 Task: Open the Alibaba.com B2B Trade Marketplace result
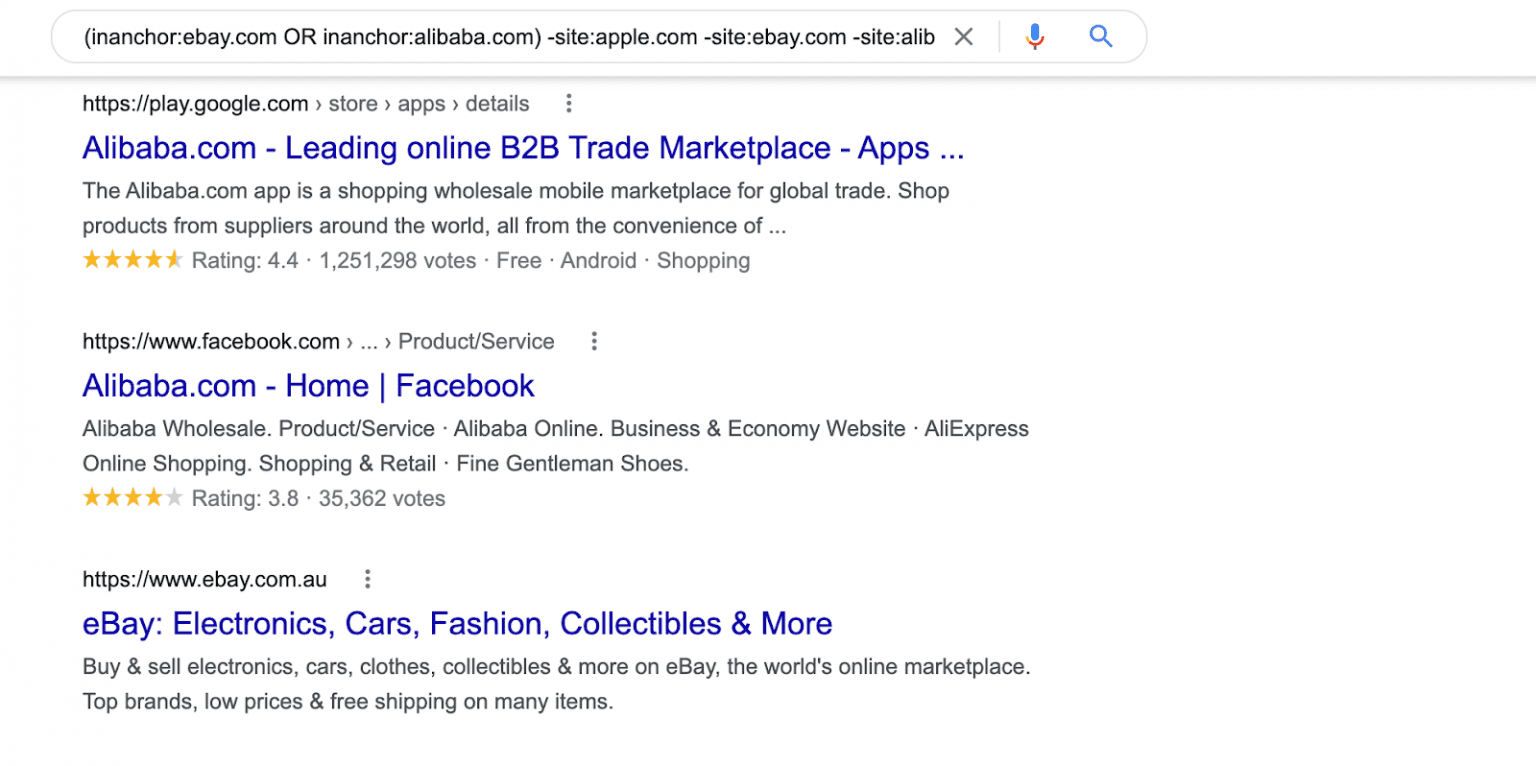(522, 147)
